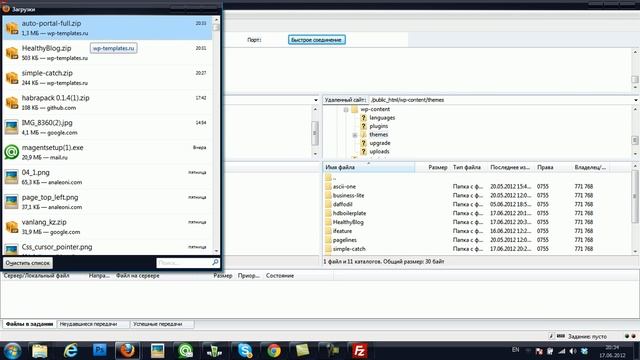Image resolution: width=640 pixels, height=360 pixels.
Task: Sort by Тип файла column
Action: [468, 167]
